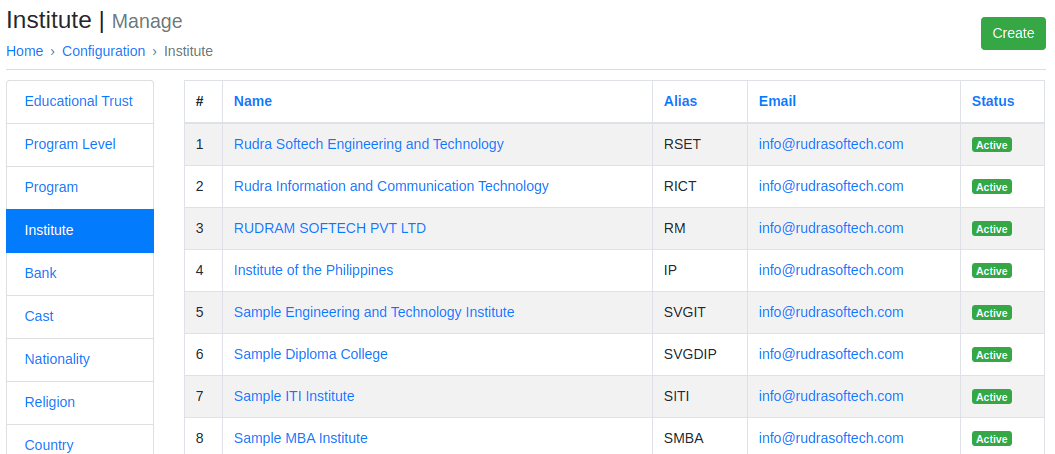Sort table by Name column header
Viewport: 1055px width, 454px height.
tap(253, 101)
